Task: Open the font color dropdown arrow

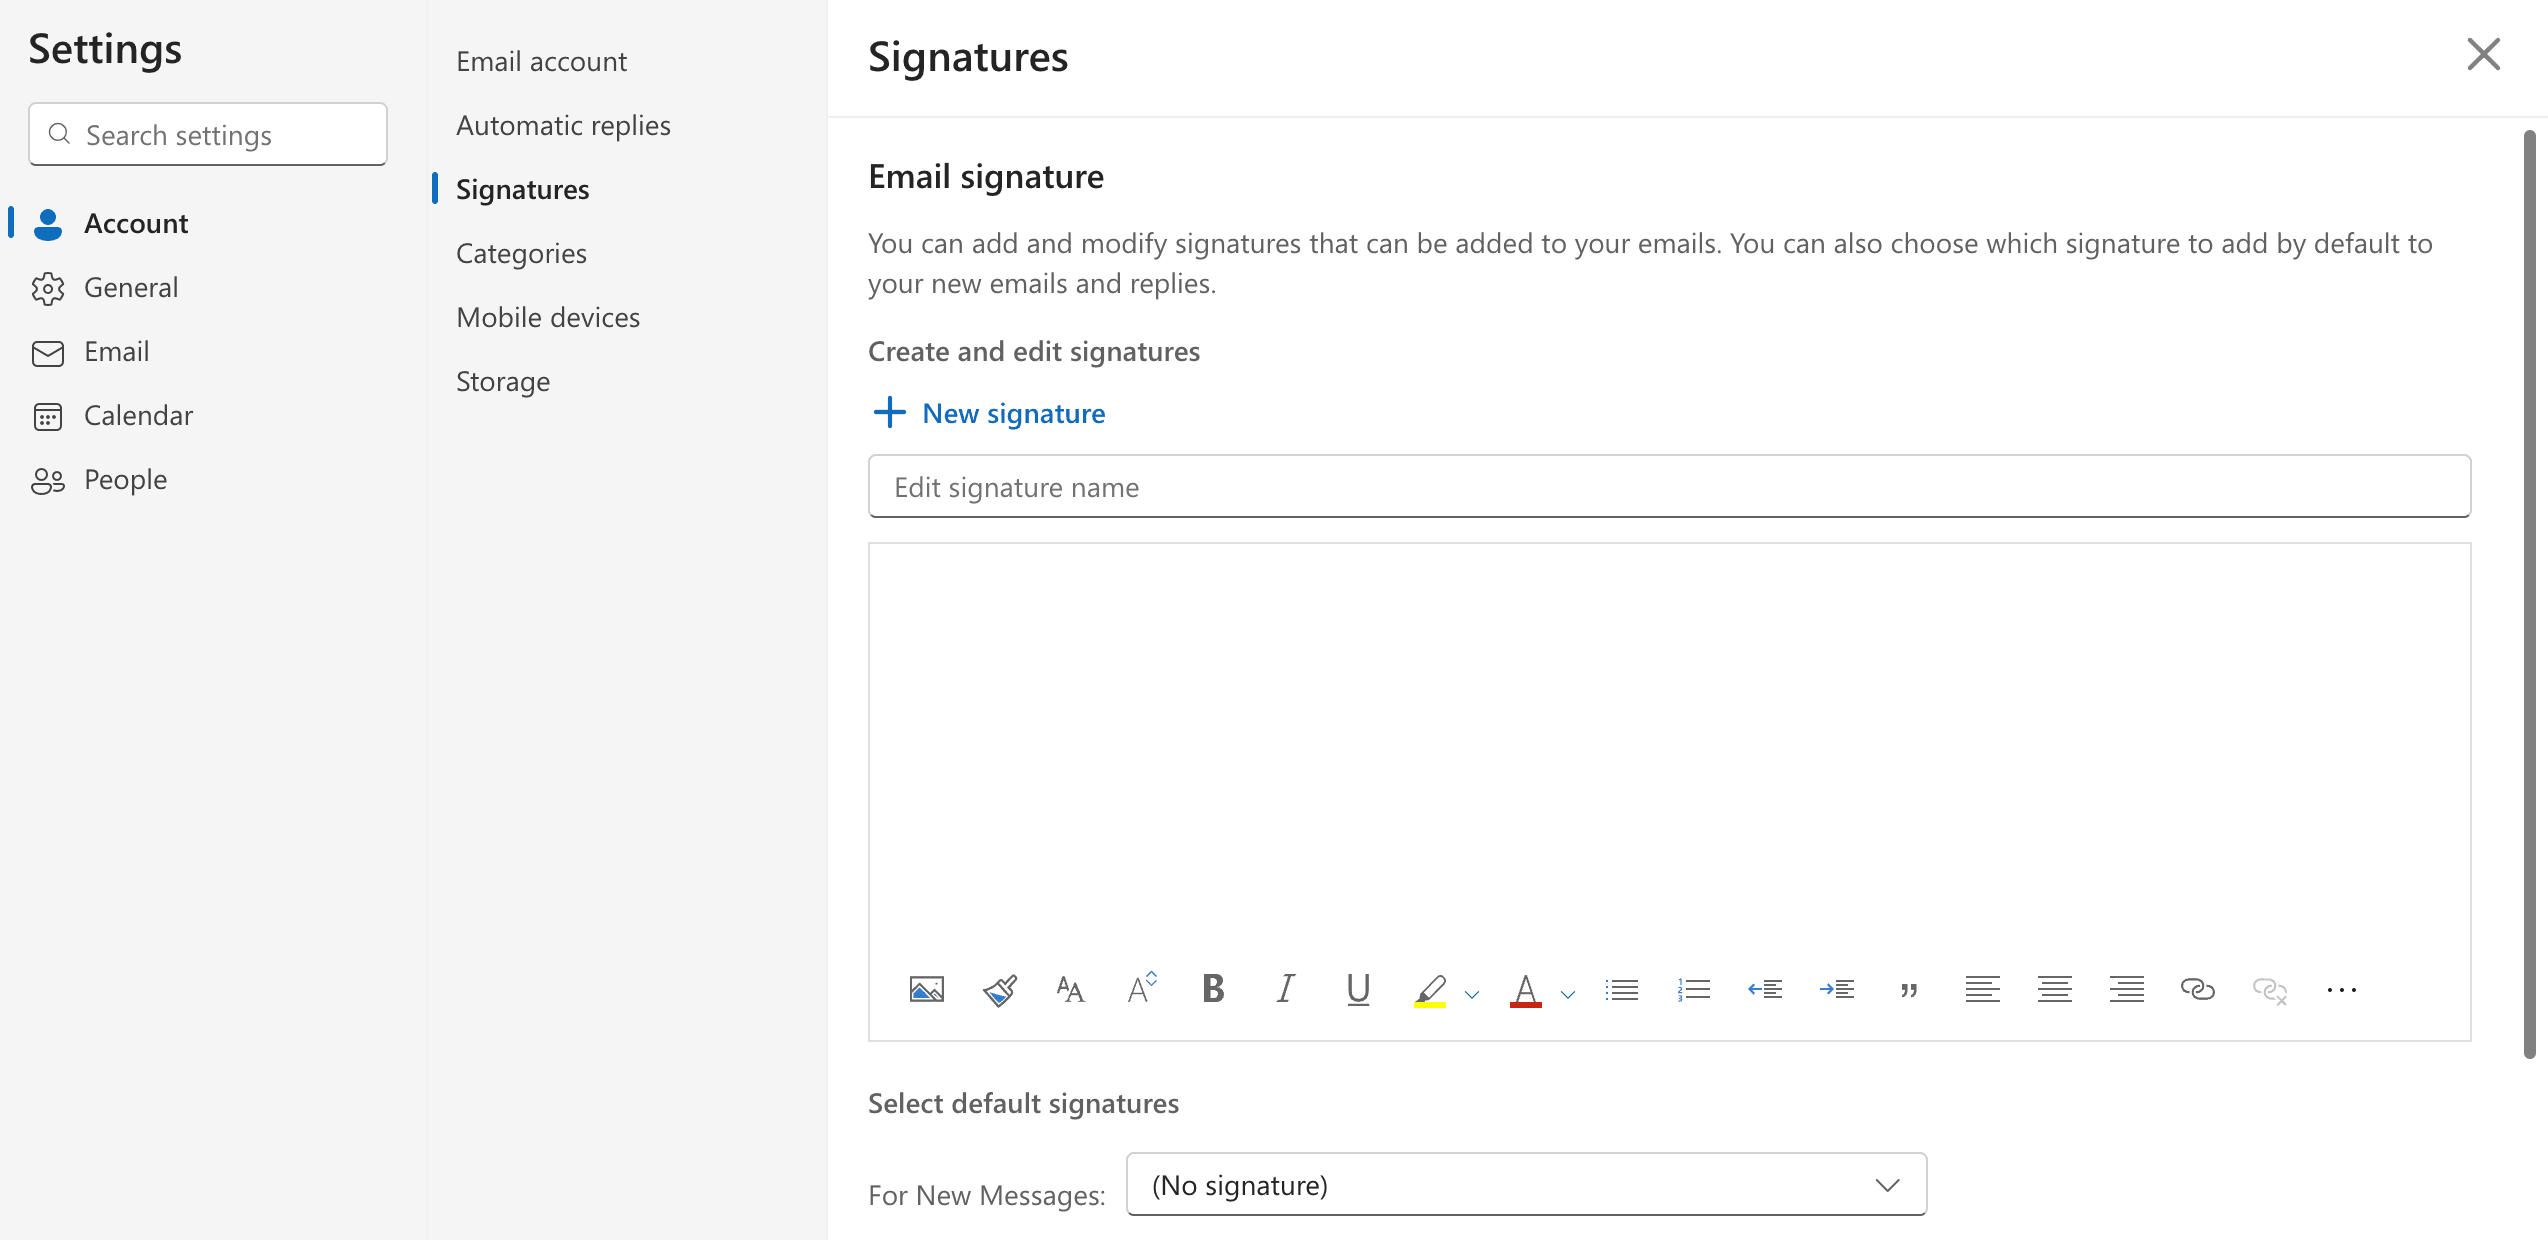Action: (x=1568, y=994)
